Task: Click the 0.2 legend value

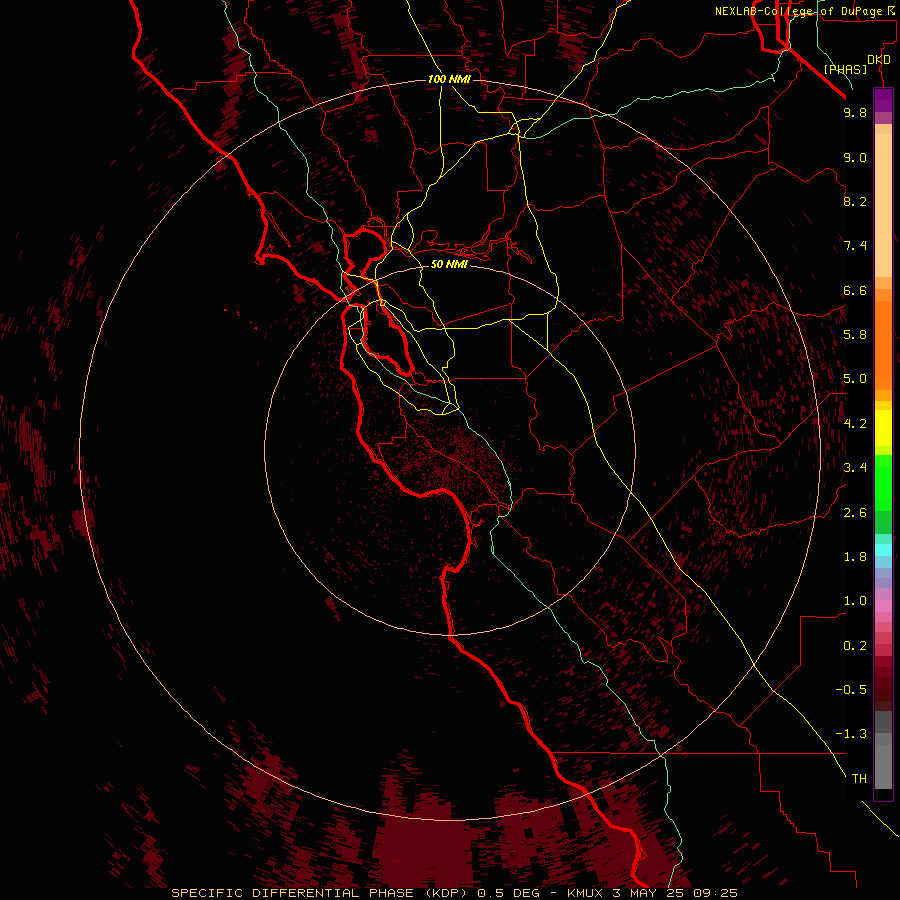Action: [855, 646]
